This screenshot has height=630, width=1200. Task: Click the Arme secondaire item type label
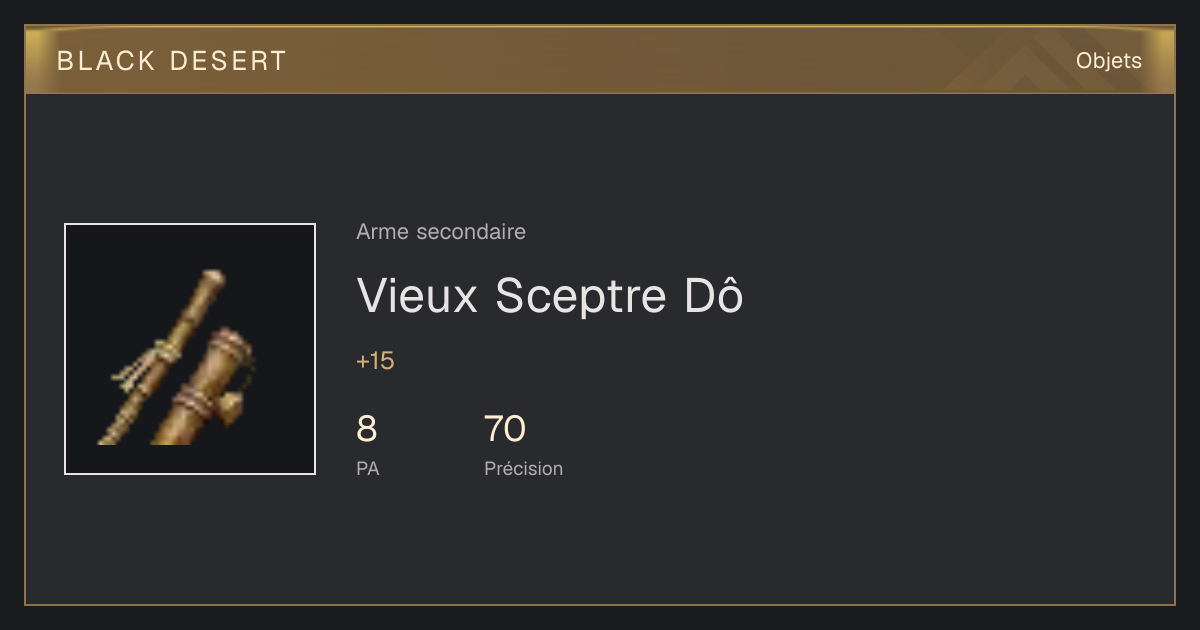[x=441, y=232]
